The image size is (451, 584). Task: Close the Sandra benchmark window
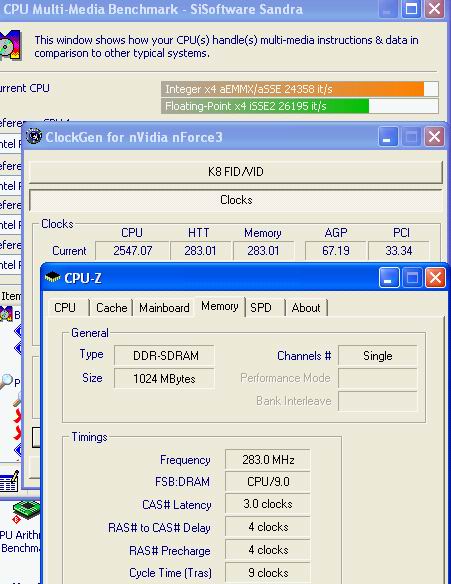point(435,8)
